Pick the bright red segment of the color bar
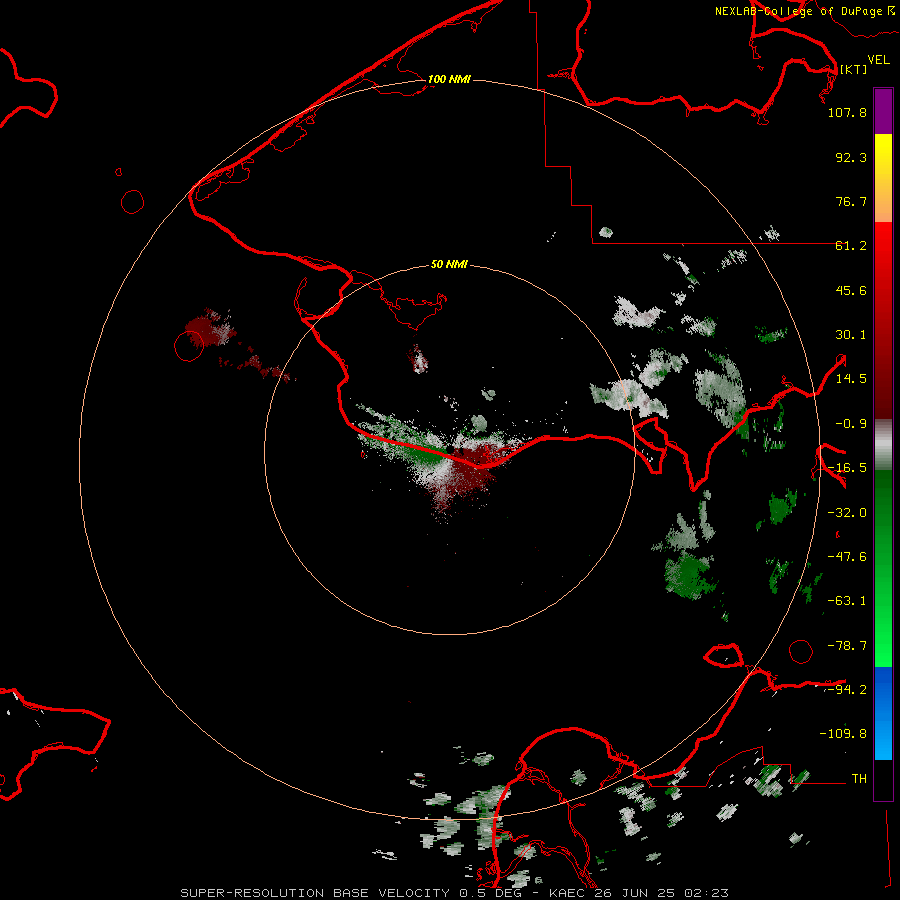 883,320
